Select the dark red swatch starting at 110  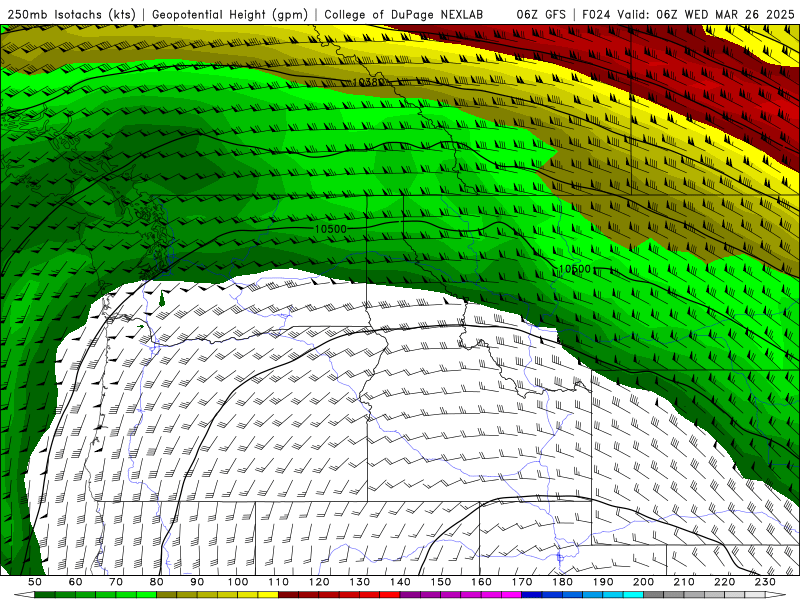[x=289, y=595]
